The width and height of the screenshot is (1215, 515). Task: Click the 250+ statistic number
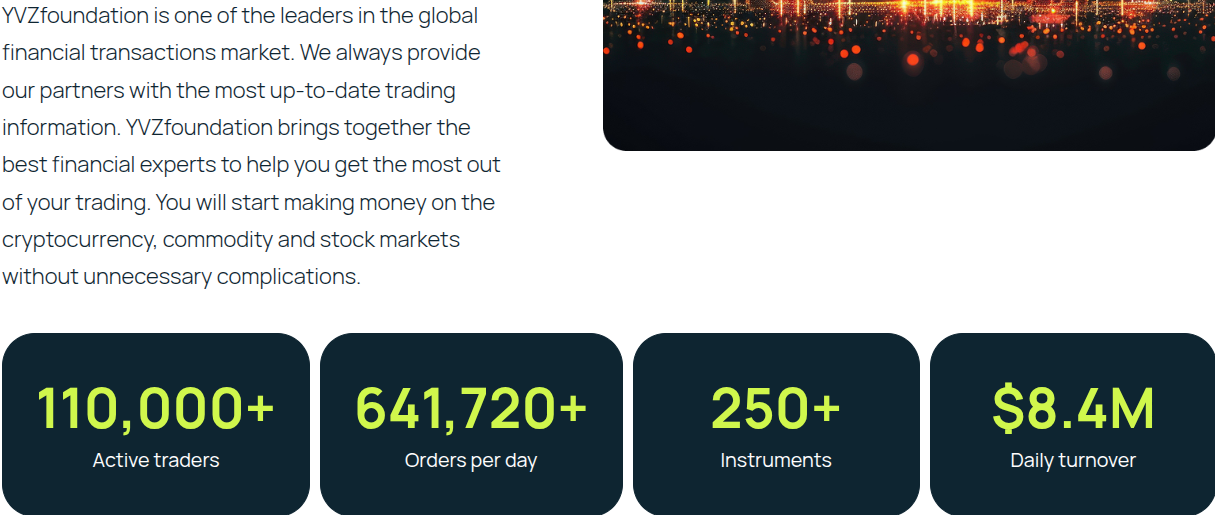coord(776,408)
